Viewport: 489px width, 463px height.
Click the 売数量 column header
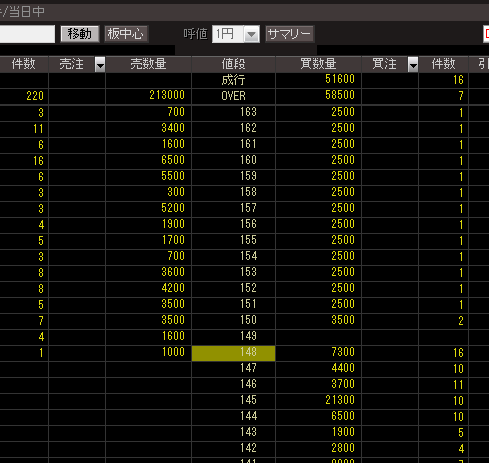point(148,64)
